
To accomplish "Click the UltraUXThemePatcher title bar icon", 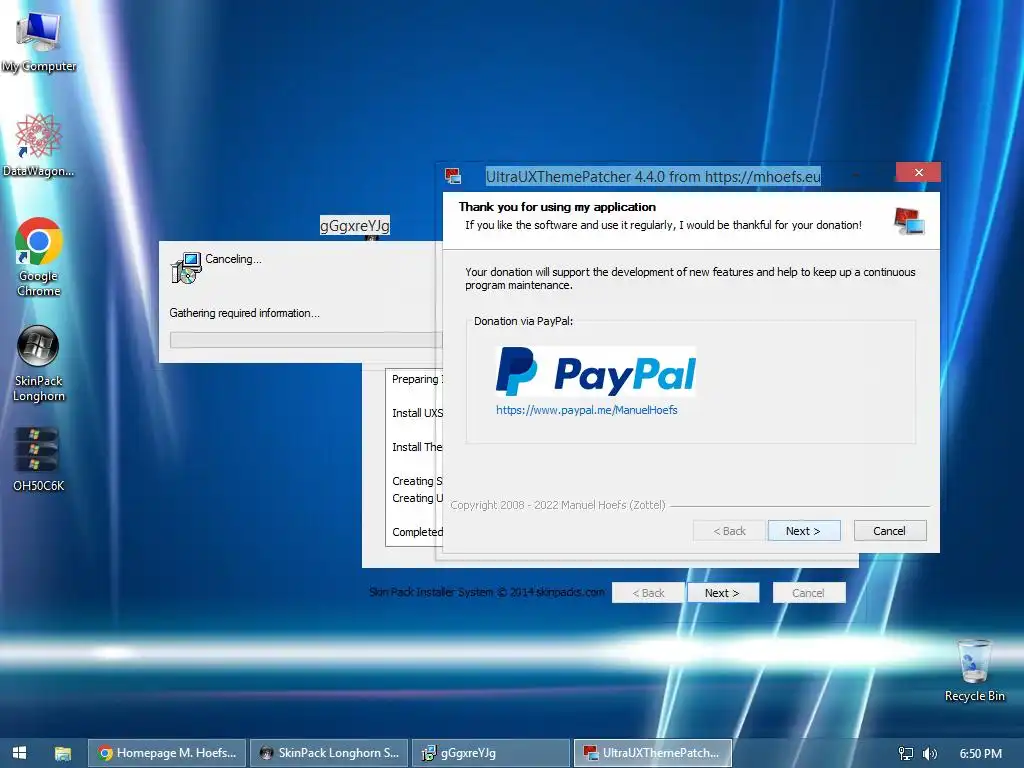I will pyautogui.click(x=453, y=176).
